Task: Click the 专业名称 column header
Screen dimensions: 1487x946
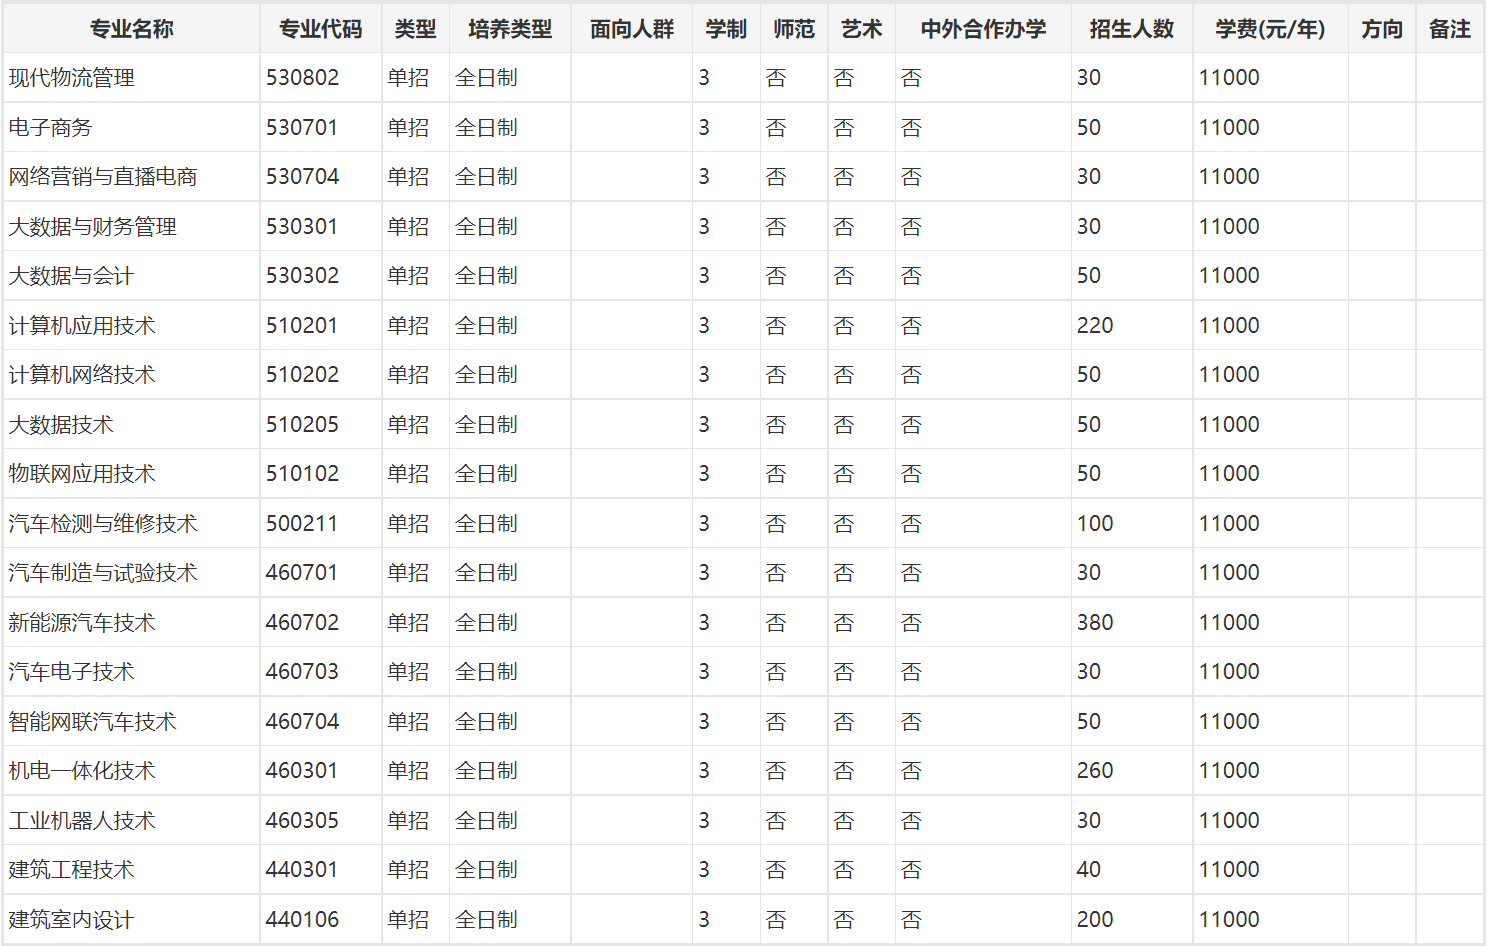Action: tap(131, 29)
